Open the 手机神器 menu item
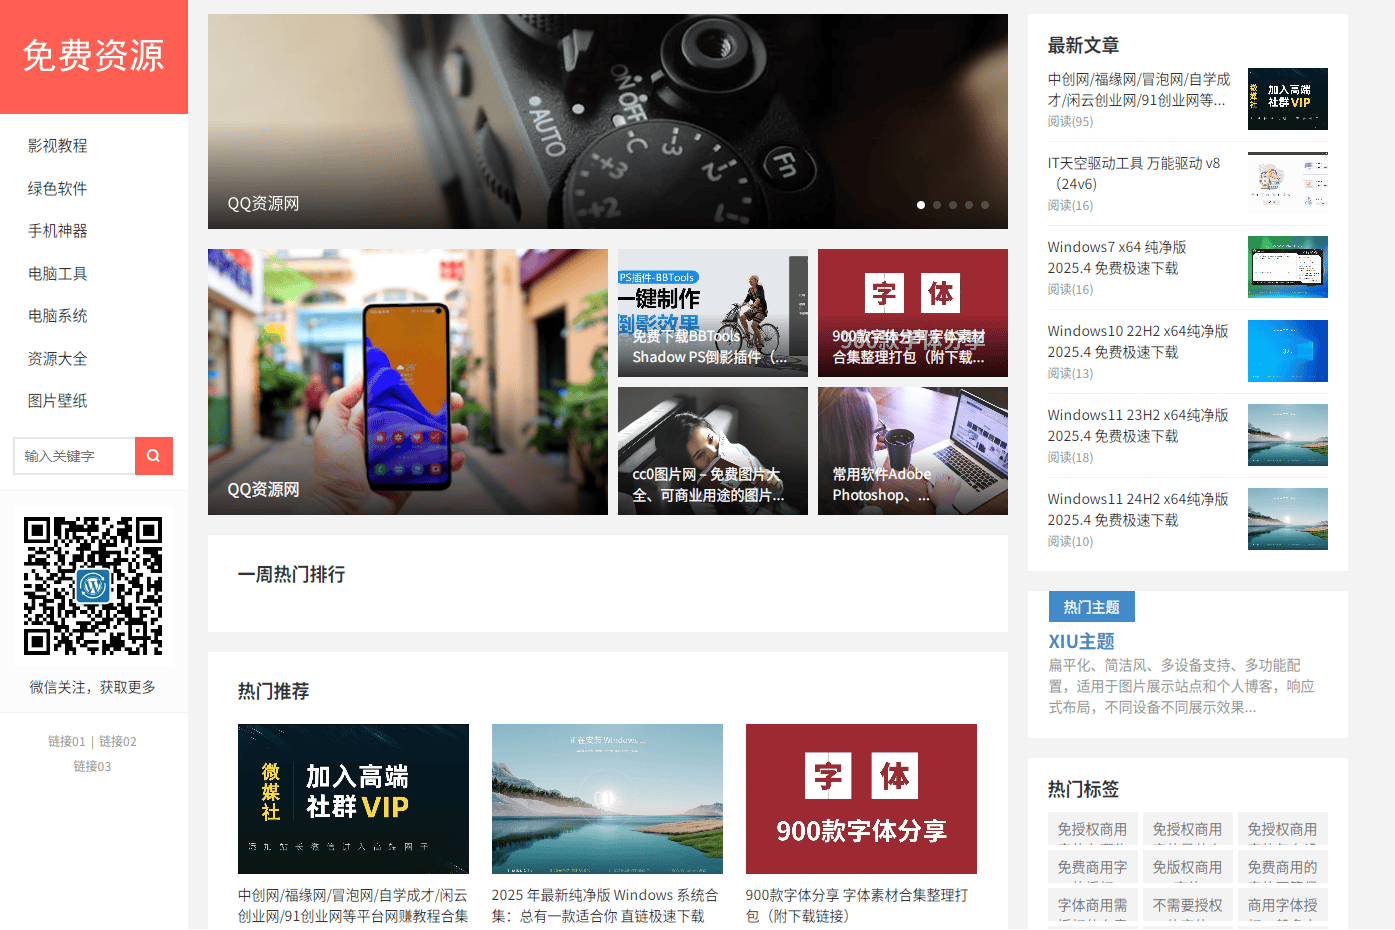The width and height of the screenshot is (1395, 930). [x=58, y=231]
